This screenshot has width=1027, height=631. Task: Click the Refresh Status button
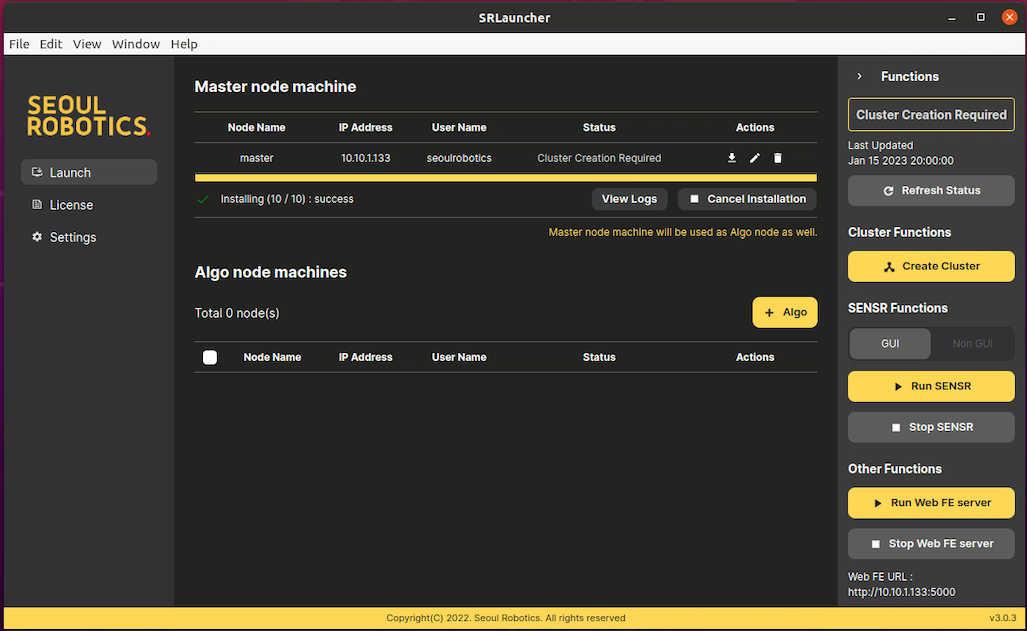(x=930, y=190)
